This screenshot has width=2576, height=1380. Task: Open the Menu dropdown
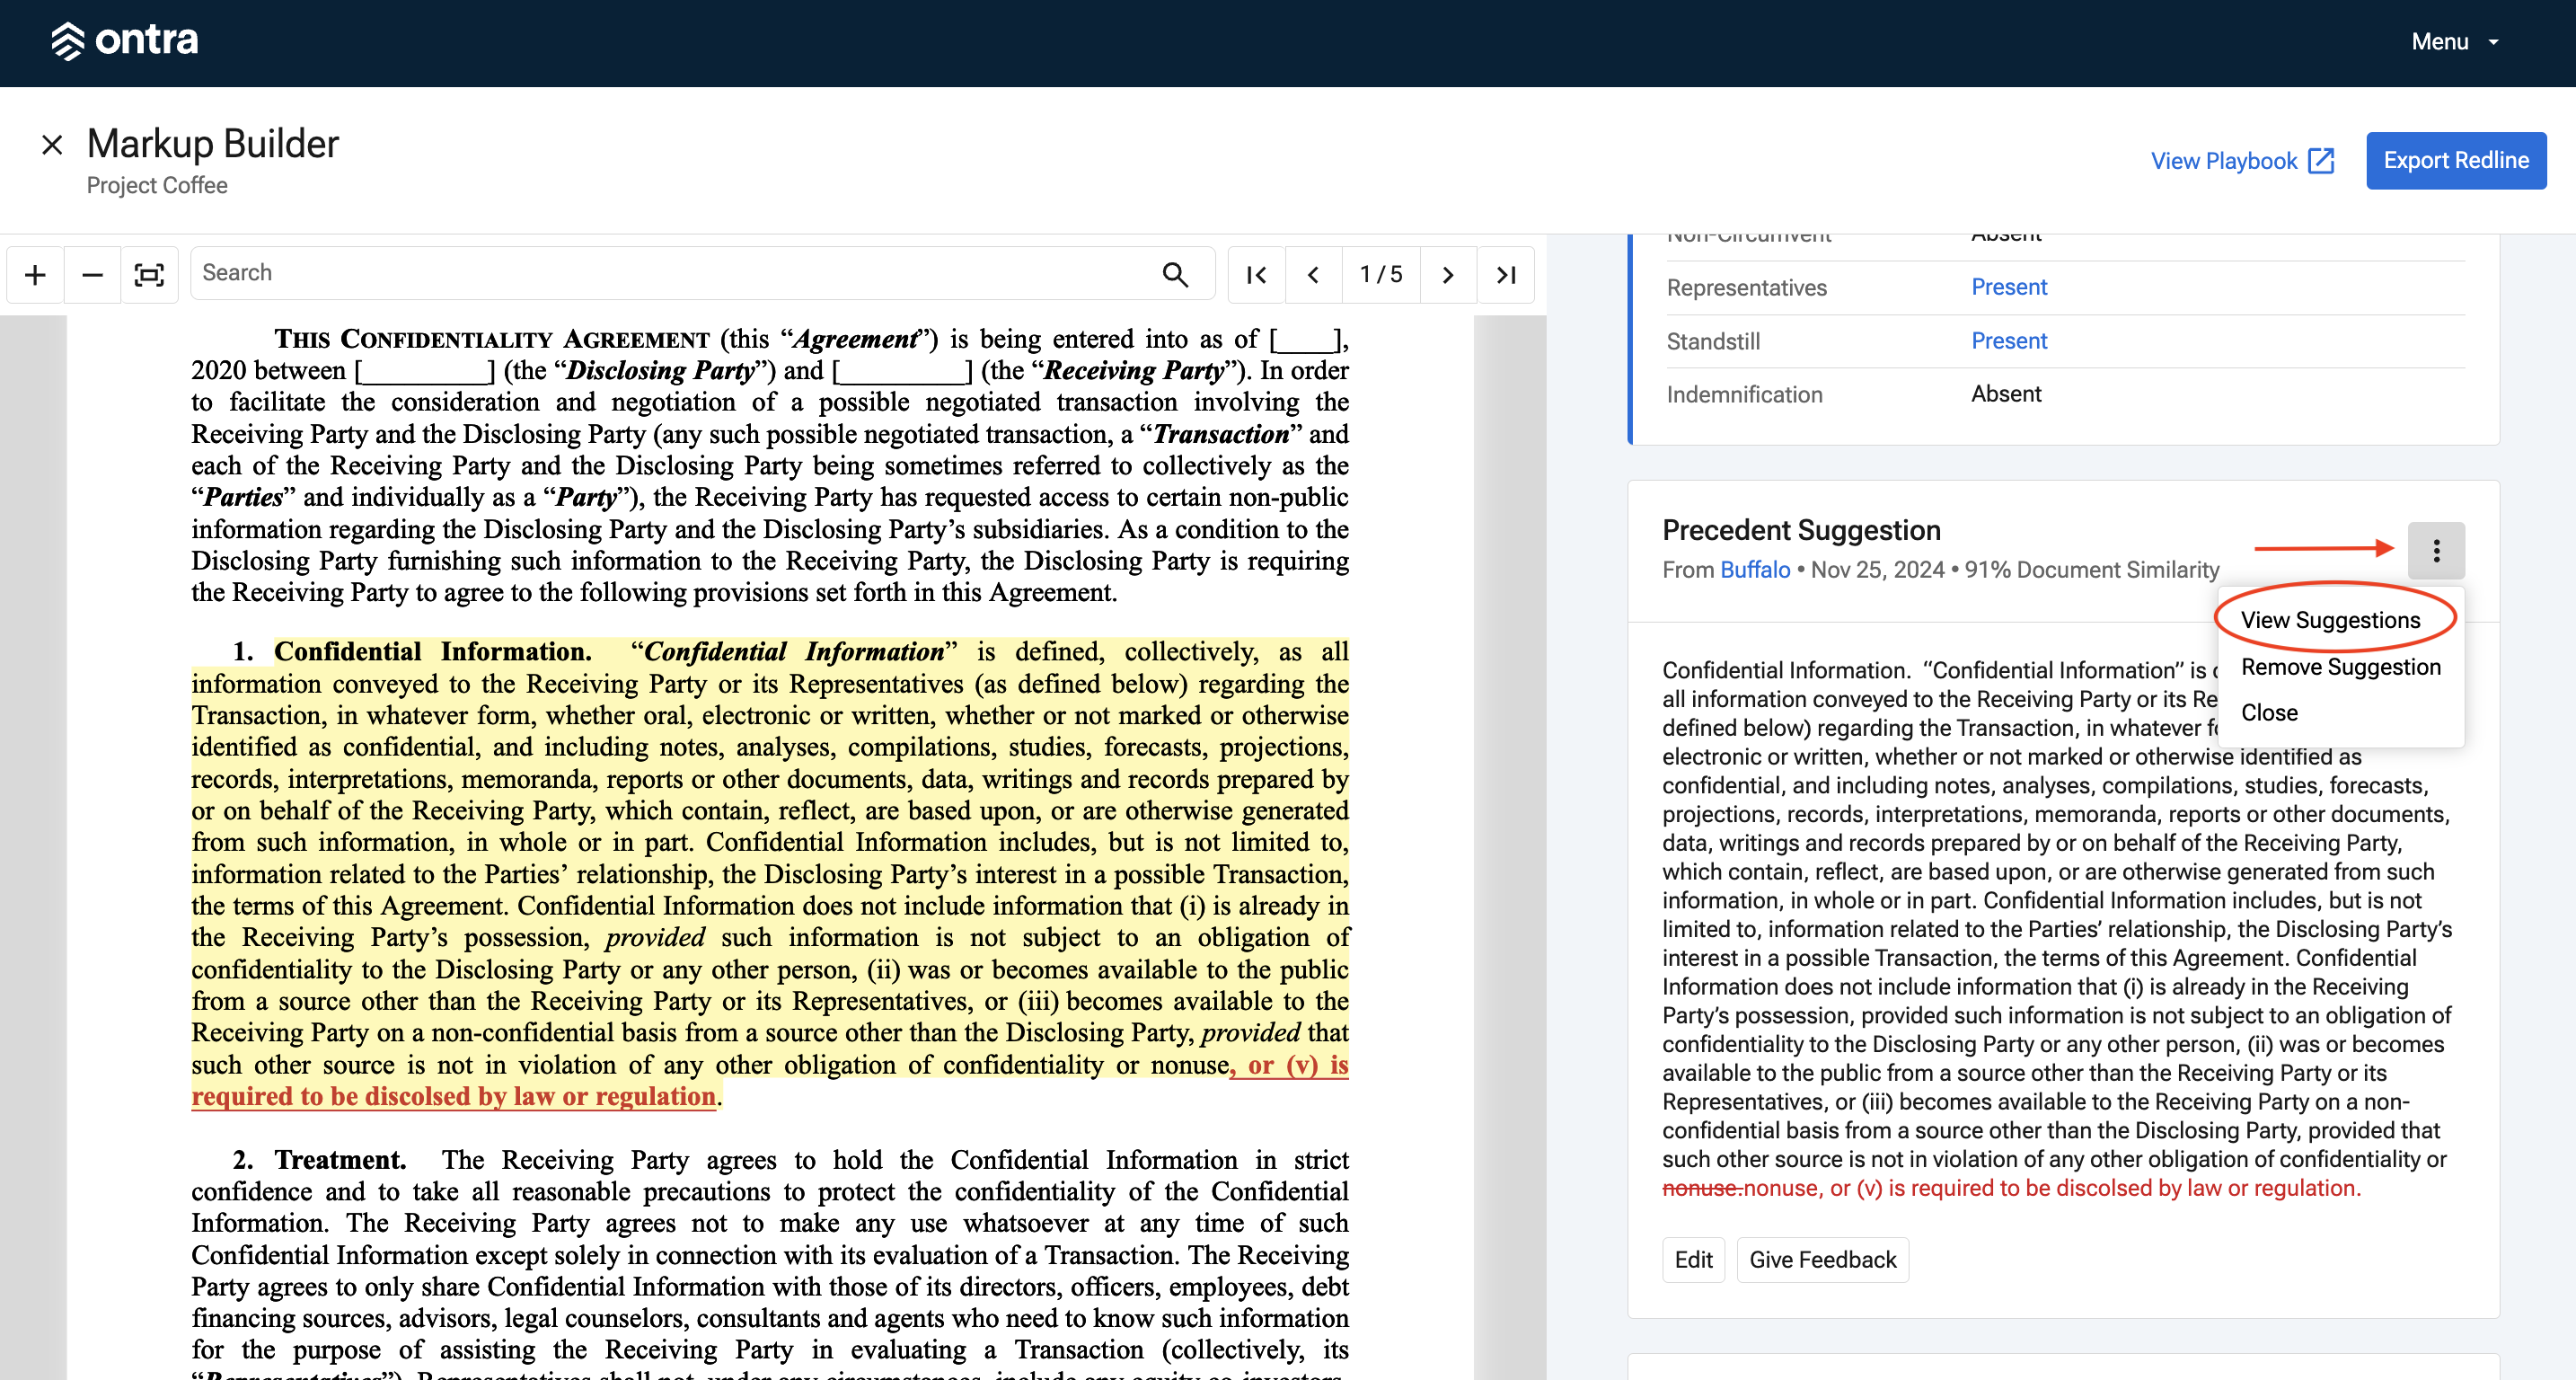[x=2455, y=42]
